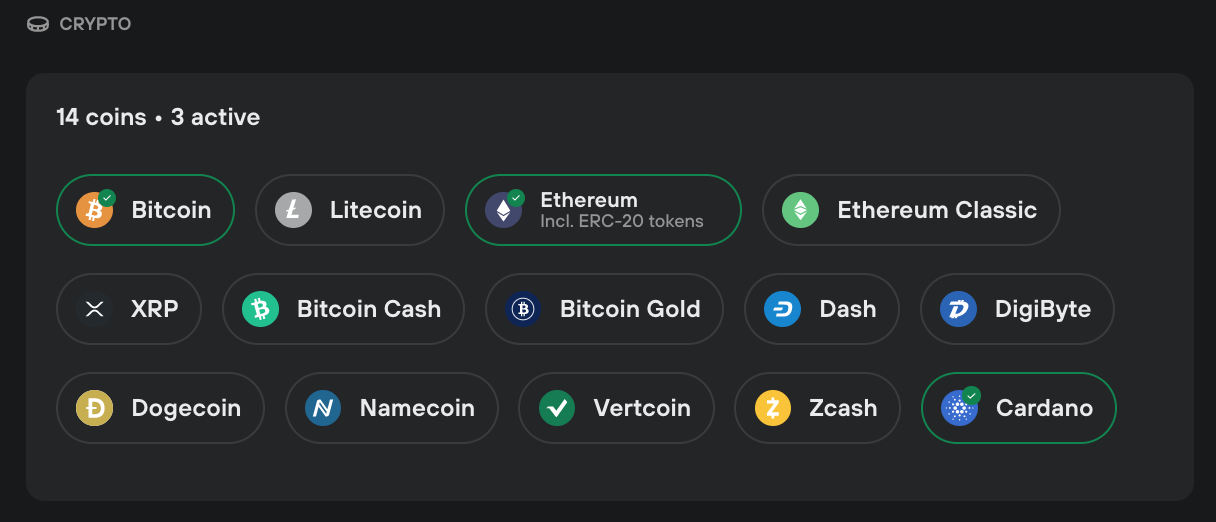This screenshot has height=522, width=1216.
Task: Activate the Vertcoin coin button
Action: pyautogui.click(x=616, y=408)
